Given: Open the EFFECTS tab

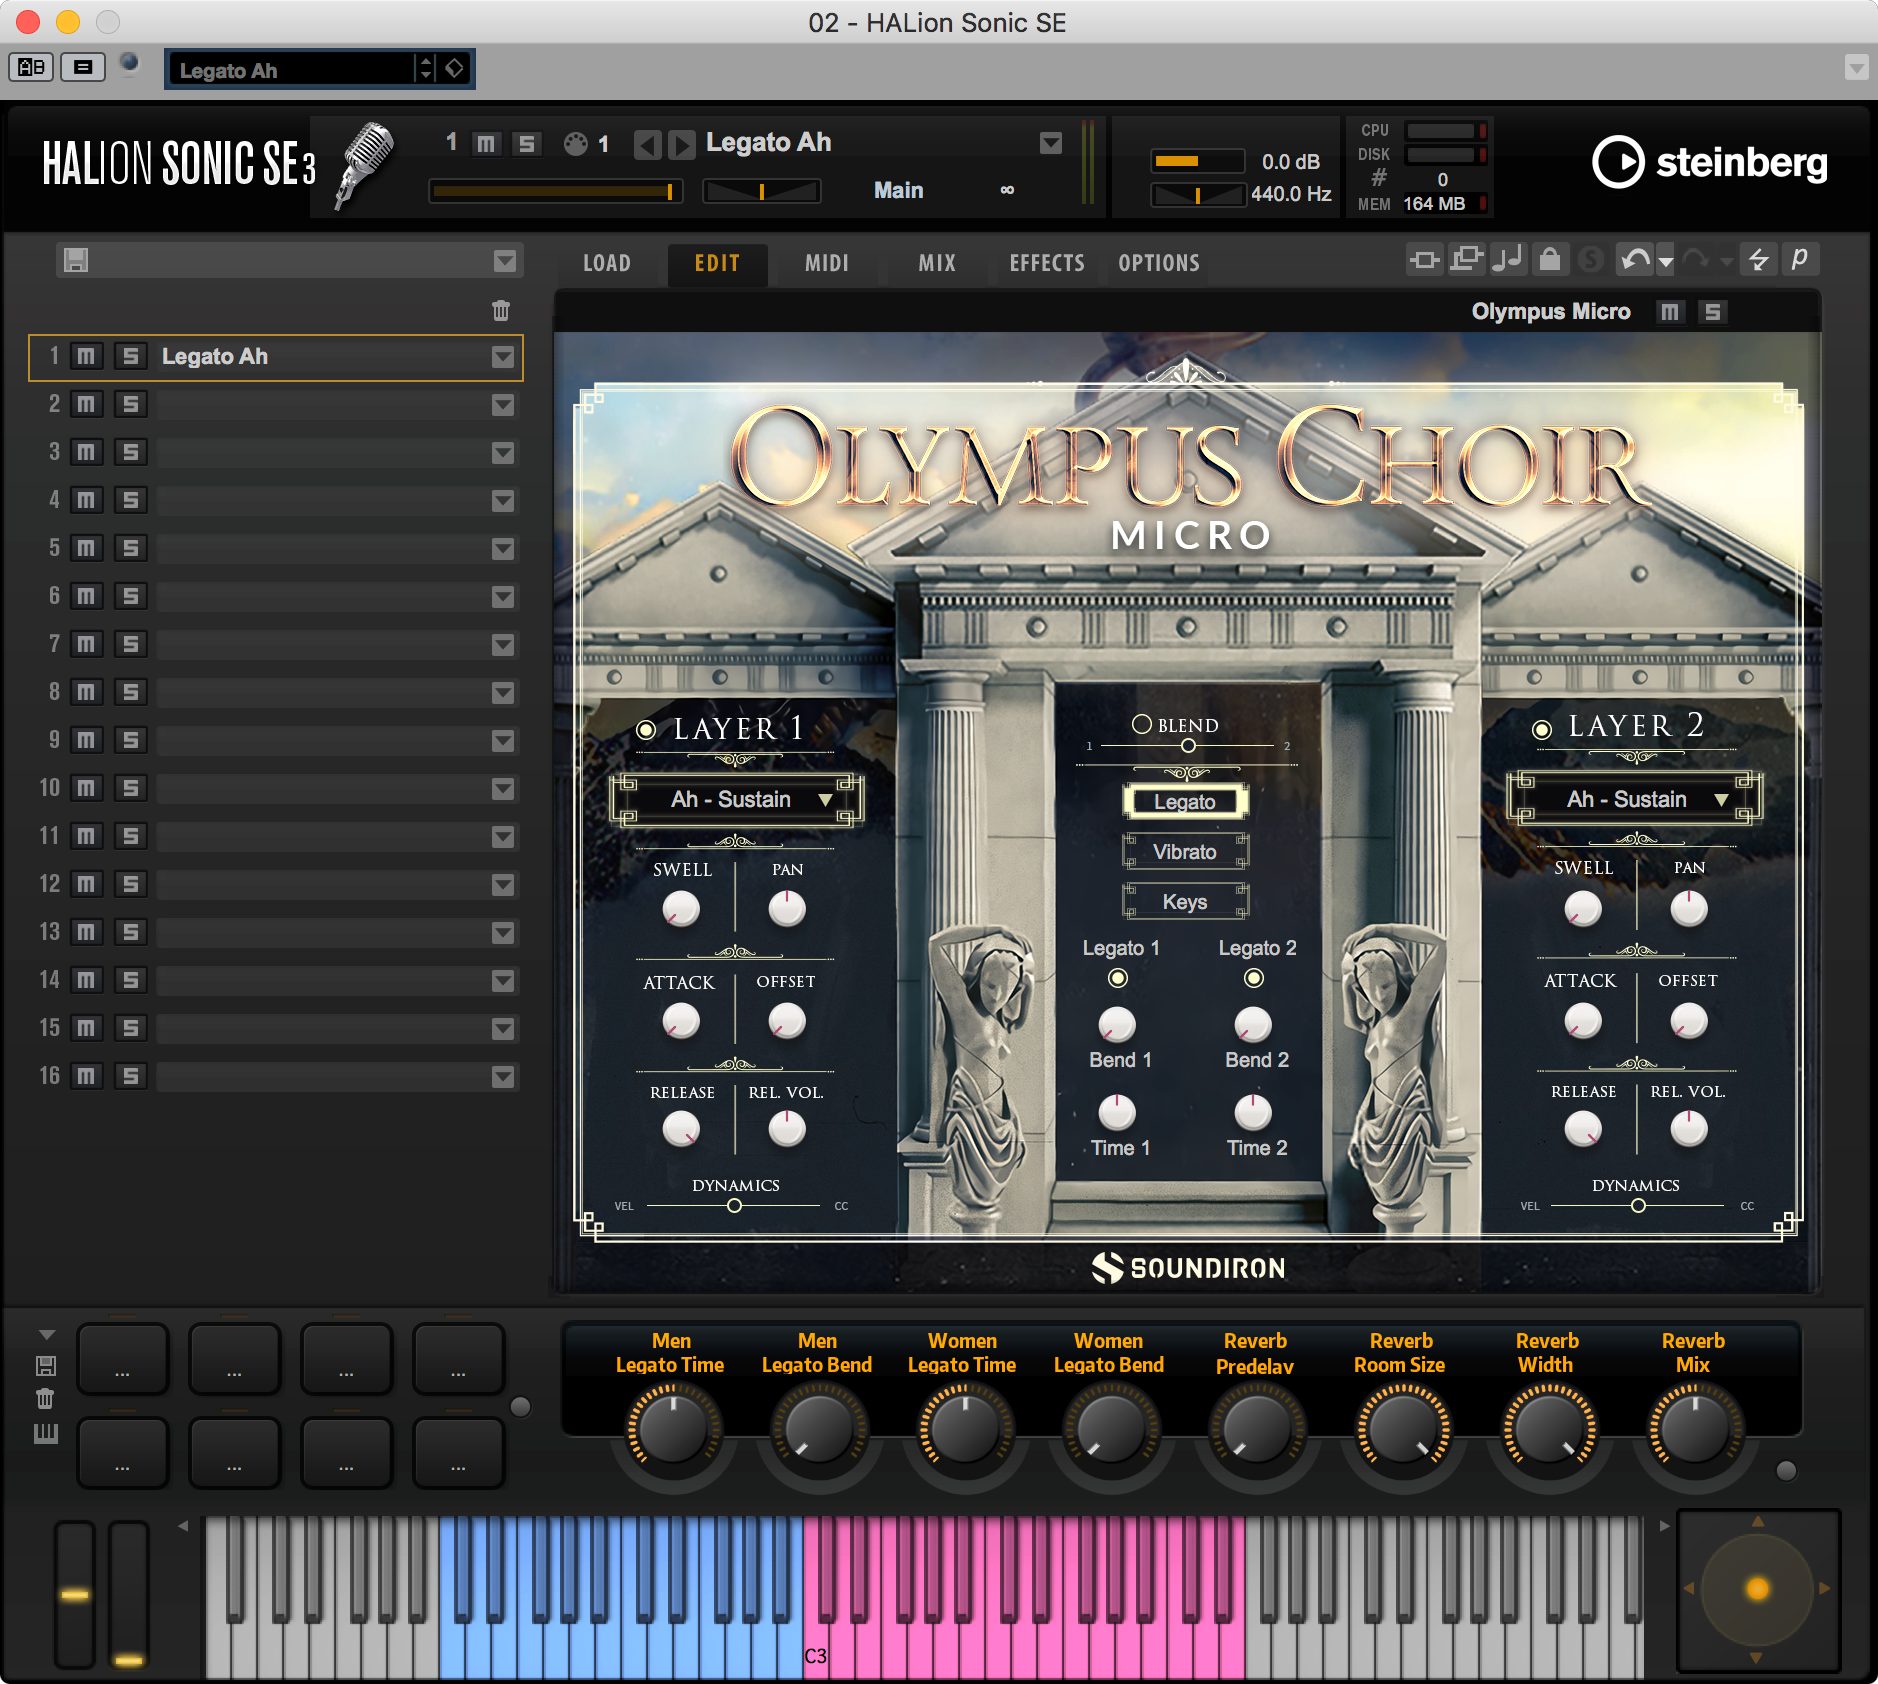Looking at the screenshot, I should [1047, 263].
